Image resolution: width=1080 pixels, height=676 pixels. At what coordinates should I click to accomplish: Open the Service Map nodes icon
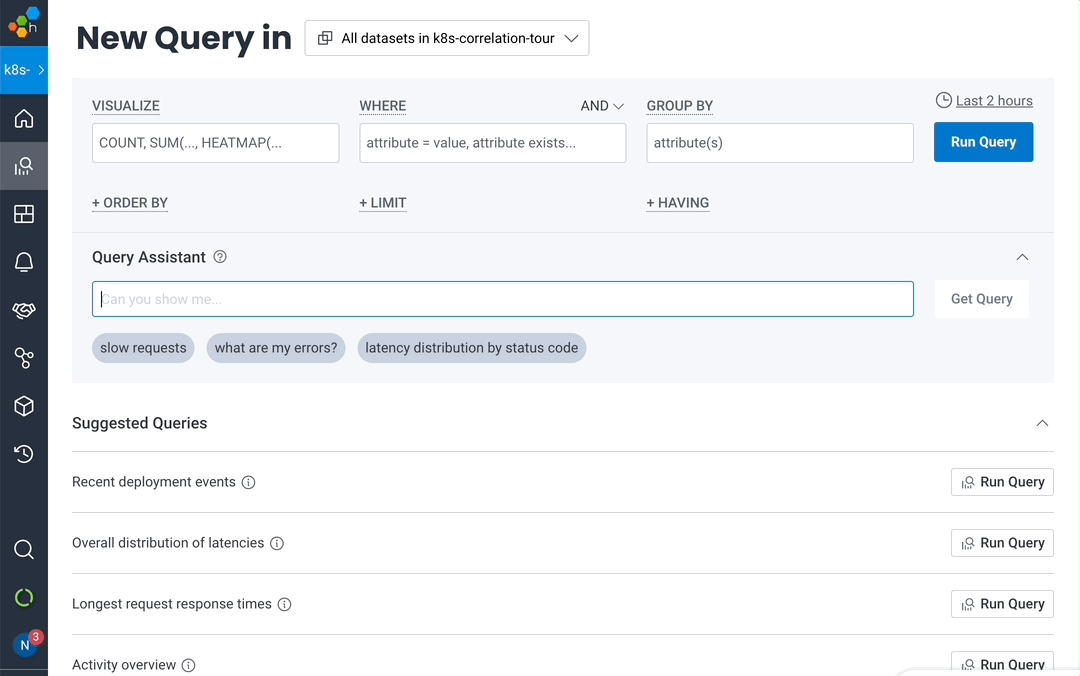pos(24,358)
